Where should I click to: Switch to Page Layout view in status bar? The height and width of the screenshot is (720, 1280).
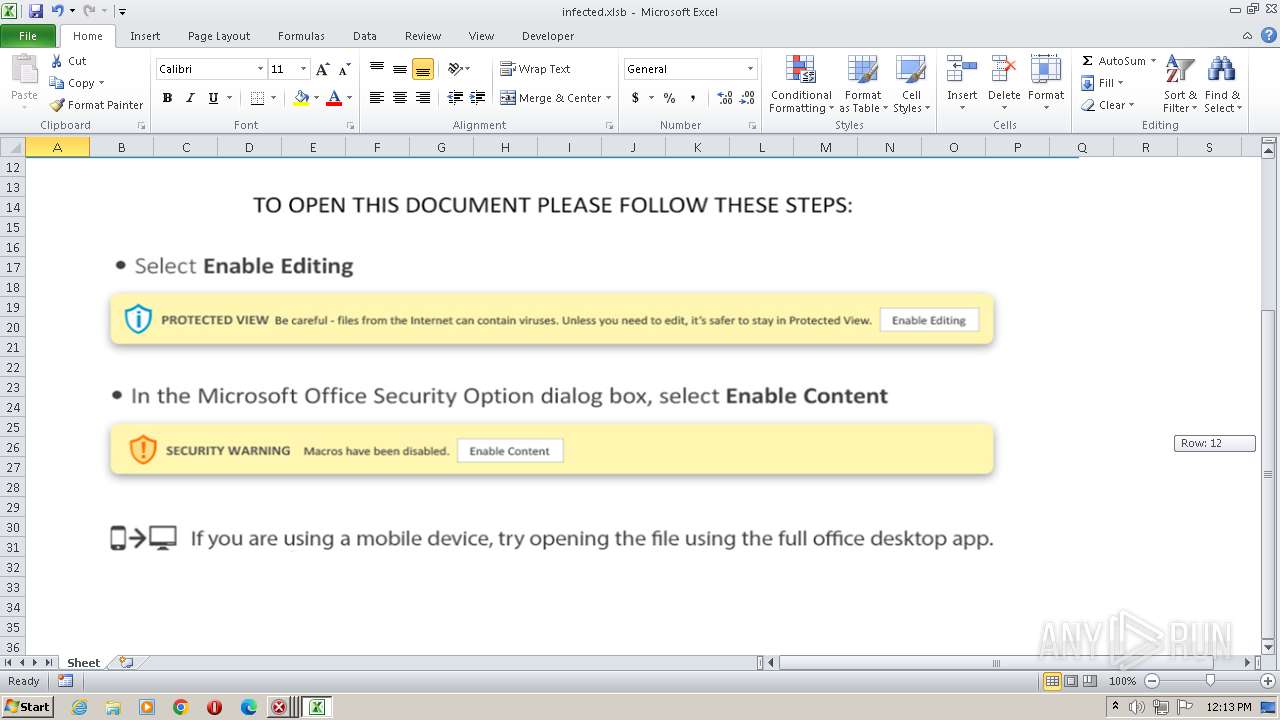click(x=1071, y=681)
